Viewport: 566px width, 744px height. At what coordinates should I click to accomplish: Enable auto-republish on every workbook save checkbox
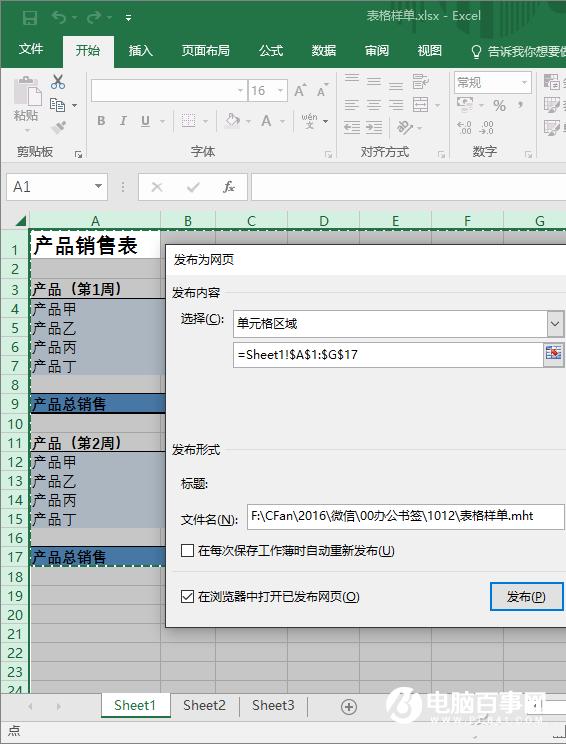click(x=187, y=550)
